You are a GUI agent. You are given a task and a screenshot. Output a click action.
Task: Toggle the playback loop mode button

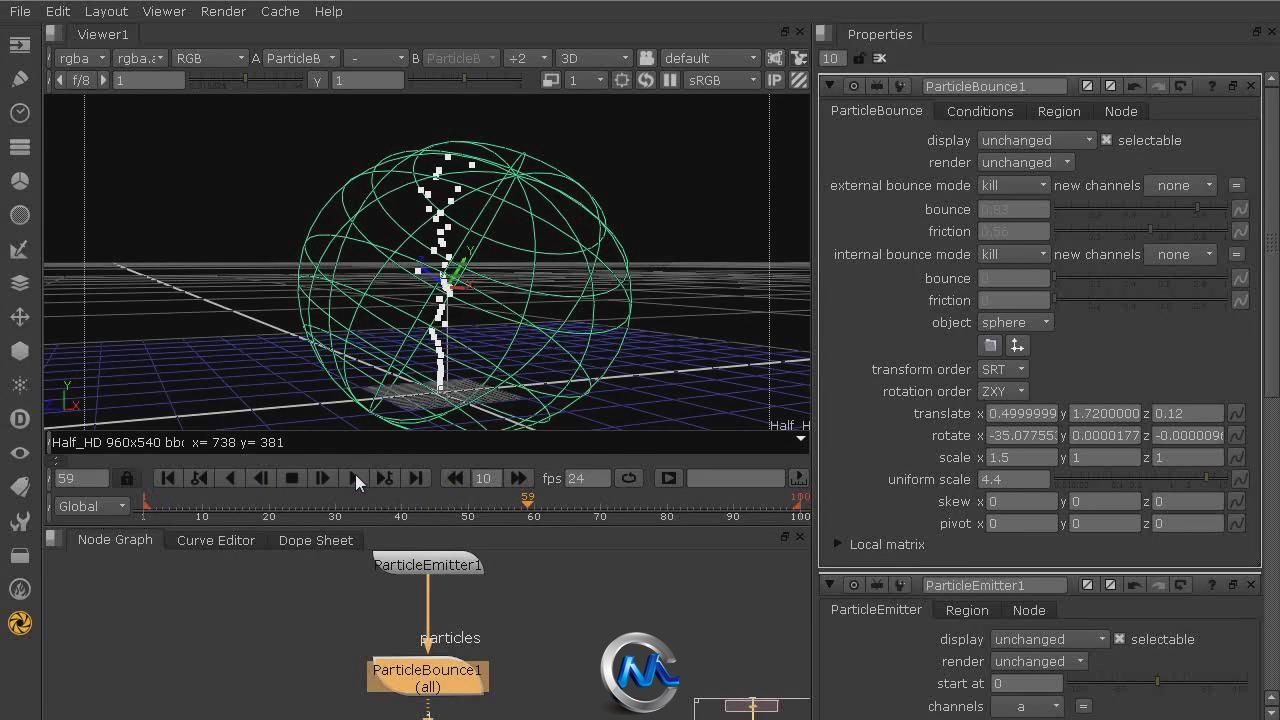point(629,478)
